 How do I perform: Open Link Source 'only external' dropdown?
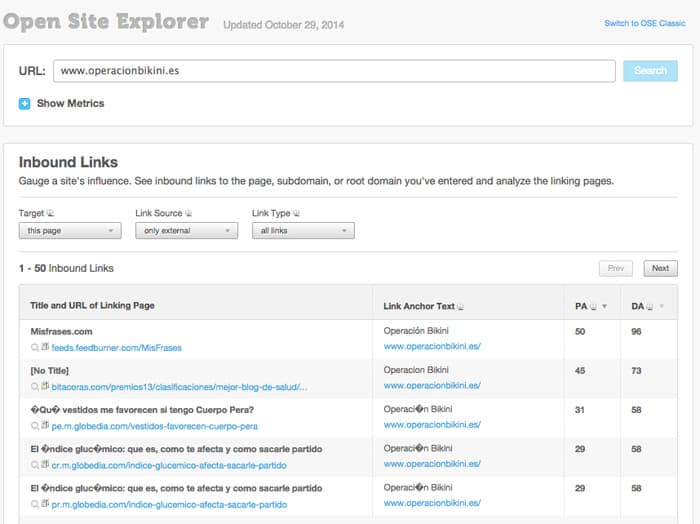187,231
